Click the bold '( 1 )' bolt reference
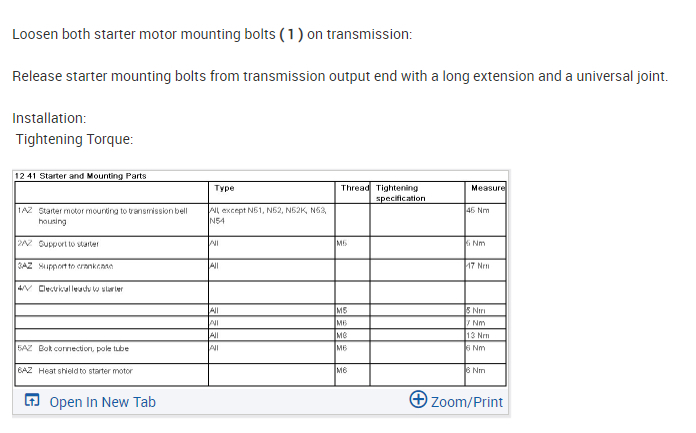696x433 pixels. click(289, 34)
